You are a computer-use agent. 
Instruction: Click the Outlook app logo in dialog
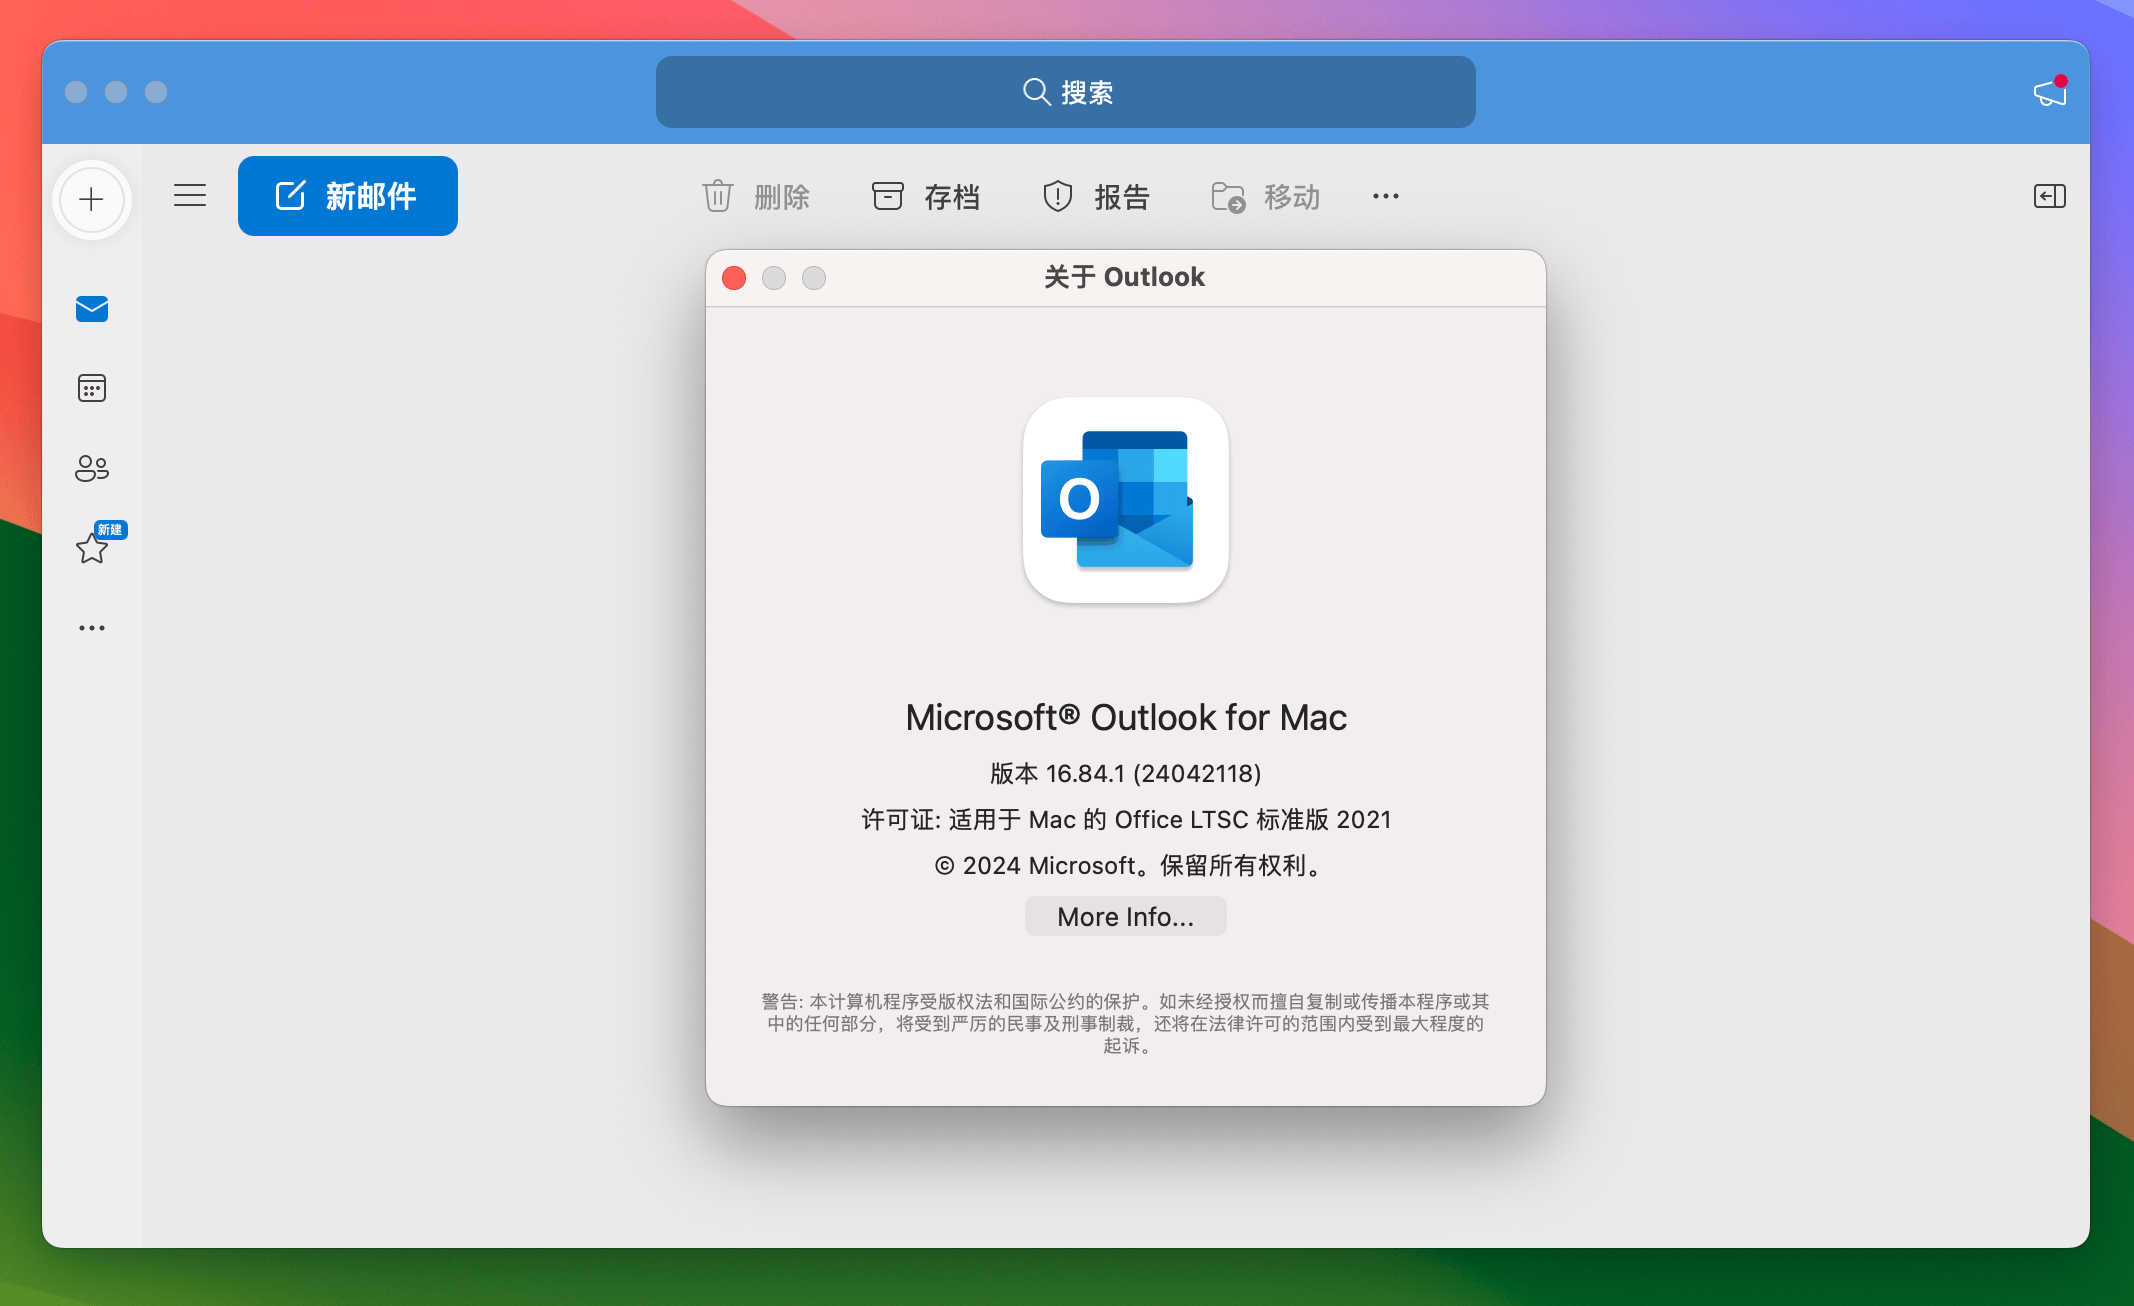(1126, 500)
